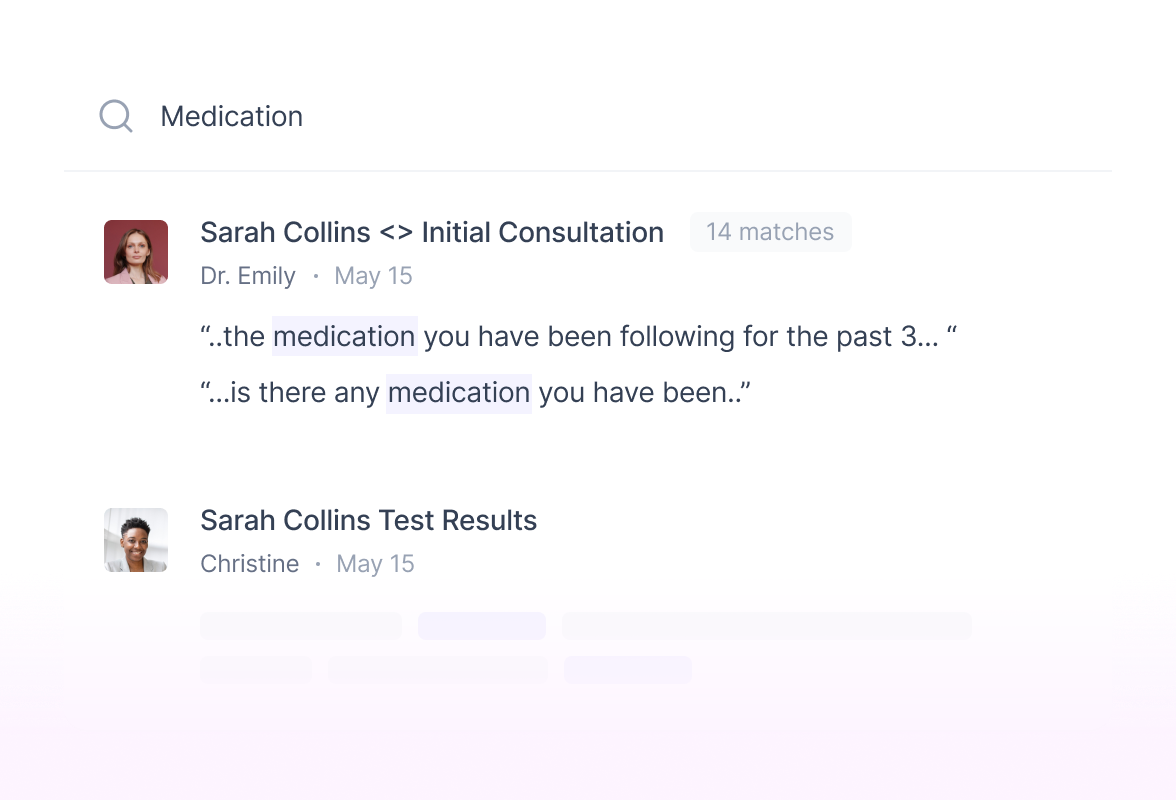The height and width of the screenshot is (800, 1176).
Task: Click the purple placeholder highlight in first skeleton row
Action: pos(482,626)
